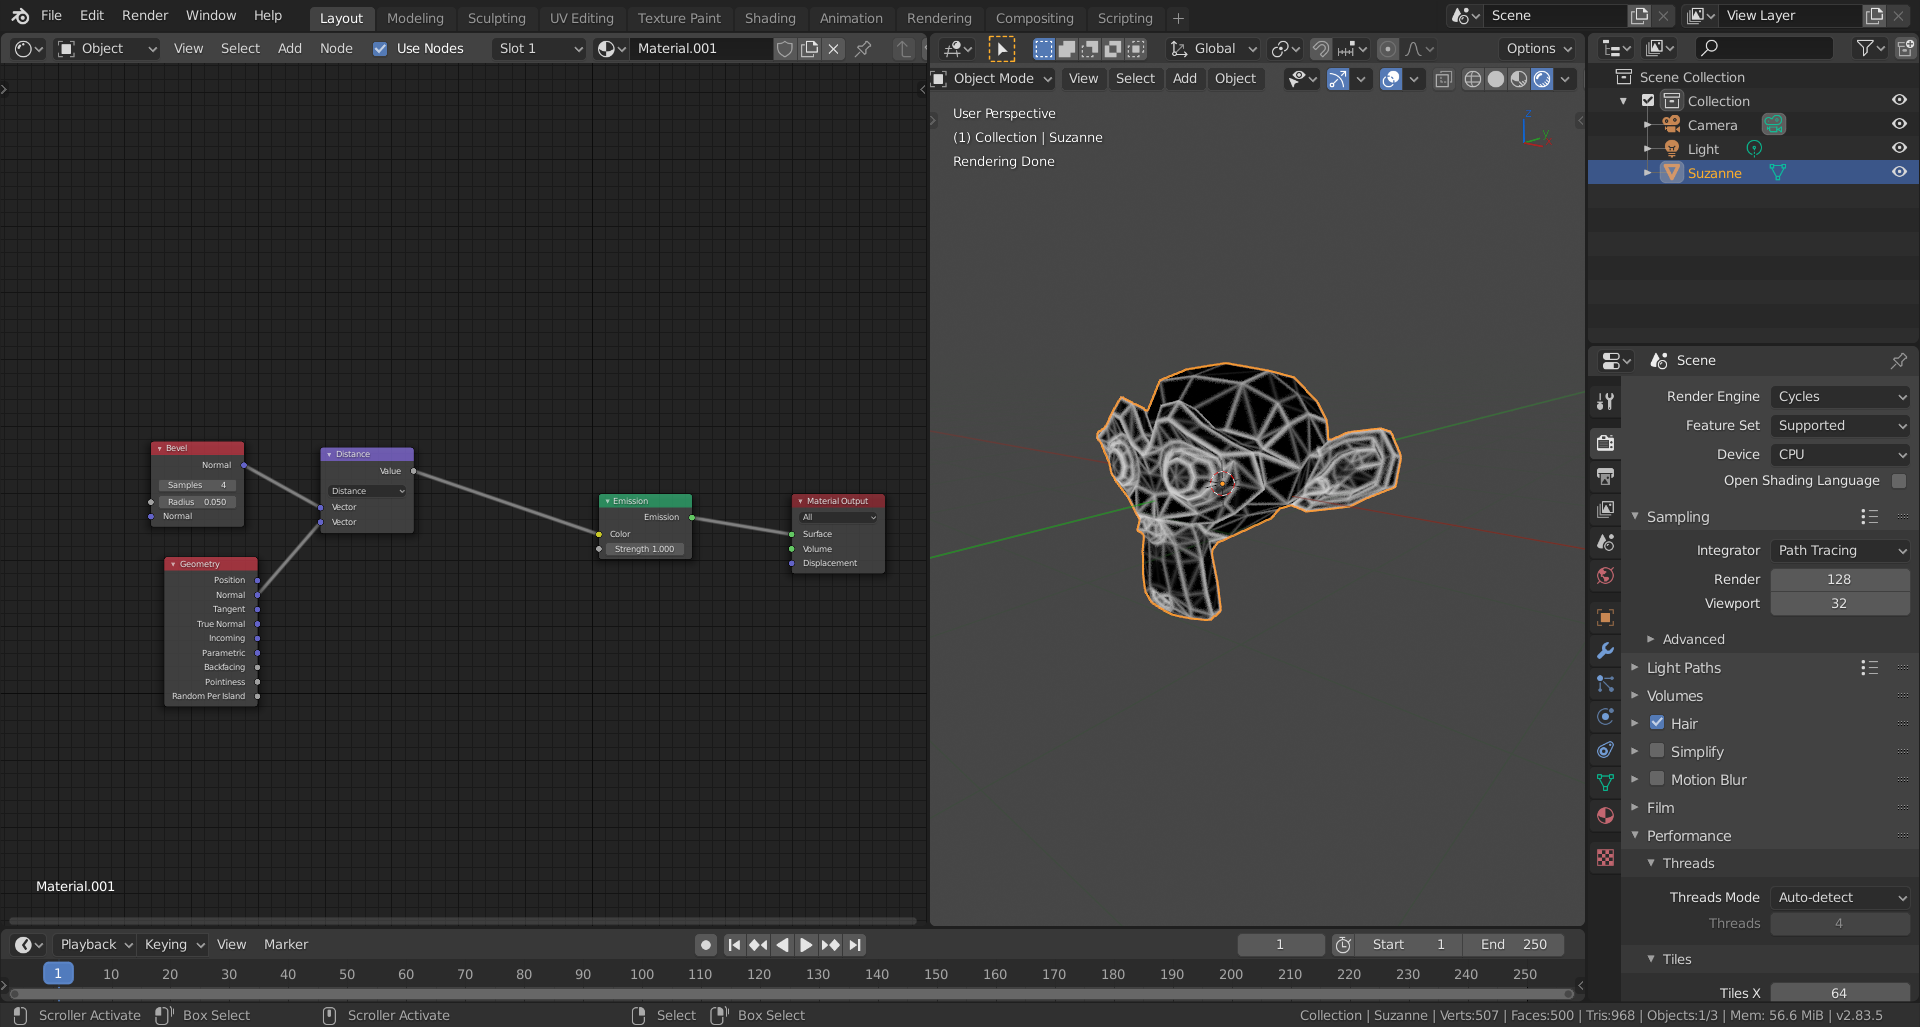Hide the Camera in viewport
1920x1027 pixels.
point(1899,124)
